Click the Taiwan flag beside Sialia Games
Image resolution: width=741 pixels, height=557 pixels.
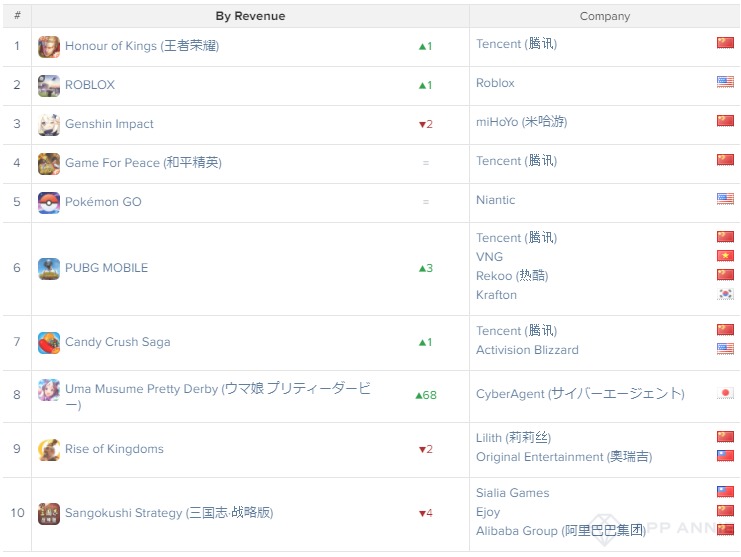[x=725, y=492]
